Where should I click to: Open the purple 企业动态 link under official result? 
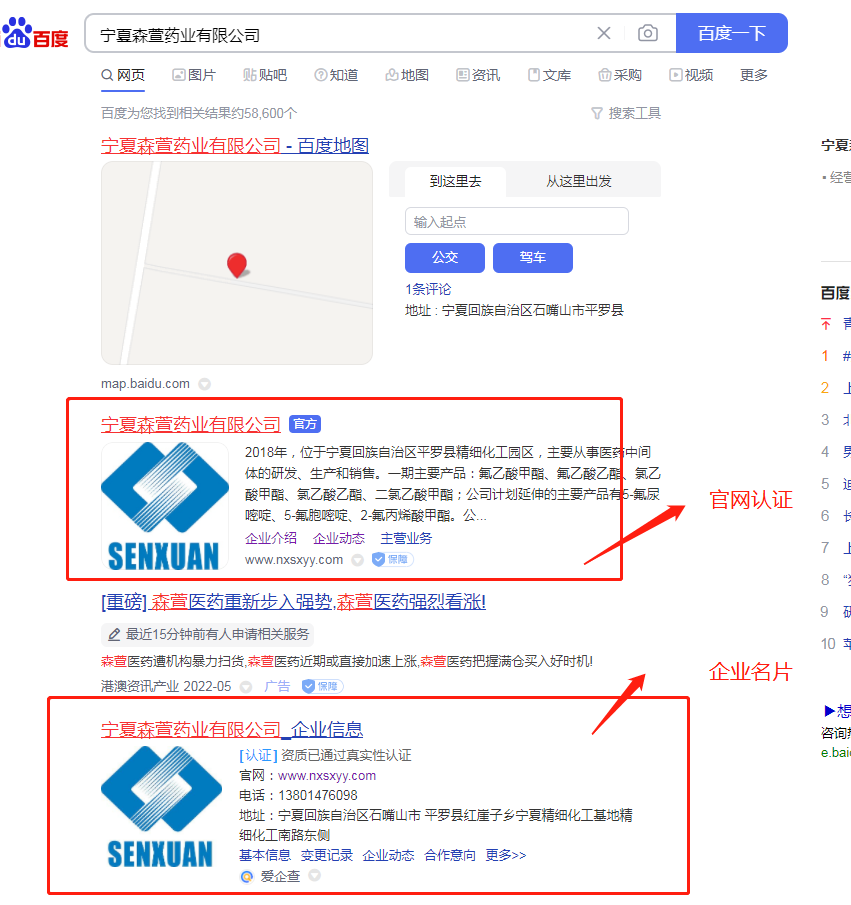pos(339,538)
